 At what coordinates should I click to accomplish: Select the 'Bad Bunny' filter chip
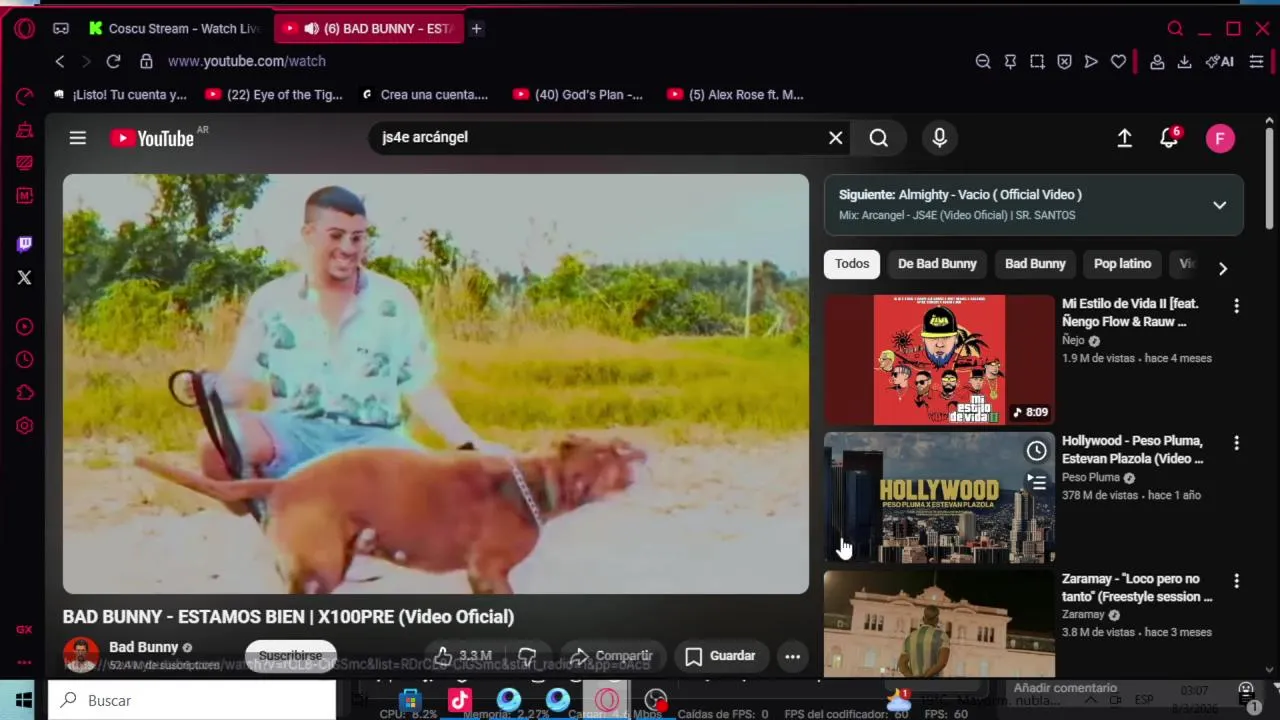1035,264
